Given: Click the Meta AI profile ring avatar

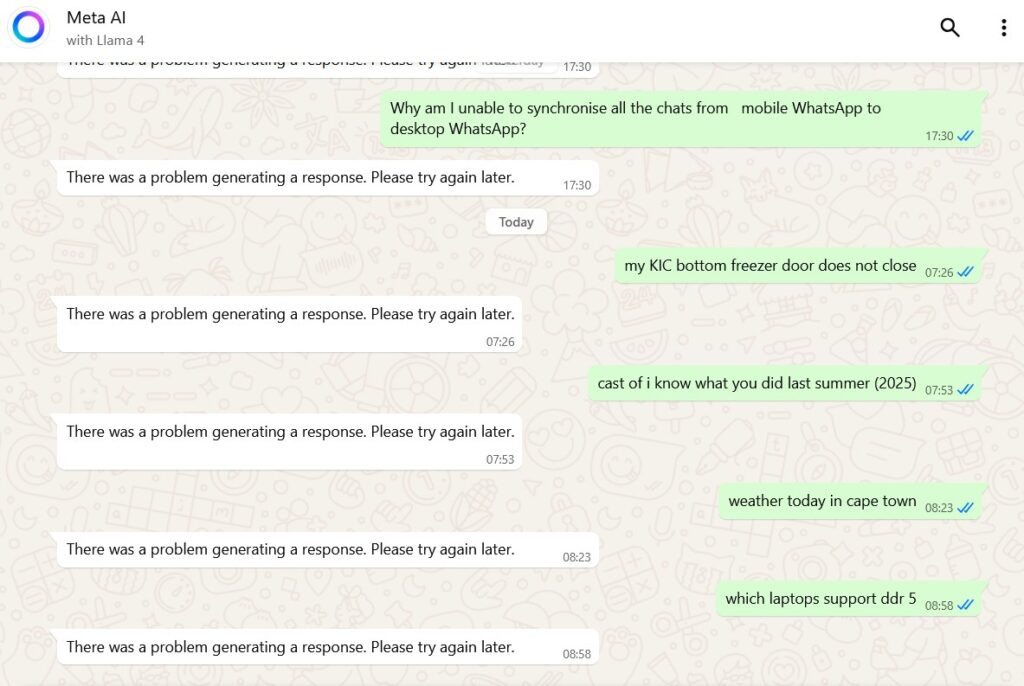Looking at the screenshot, I should click(29, 27).
